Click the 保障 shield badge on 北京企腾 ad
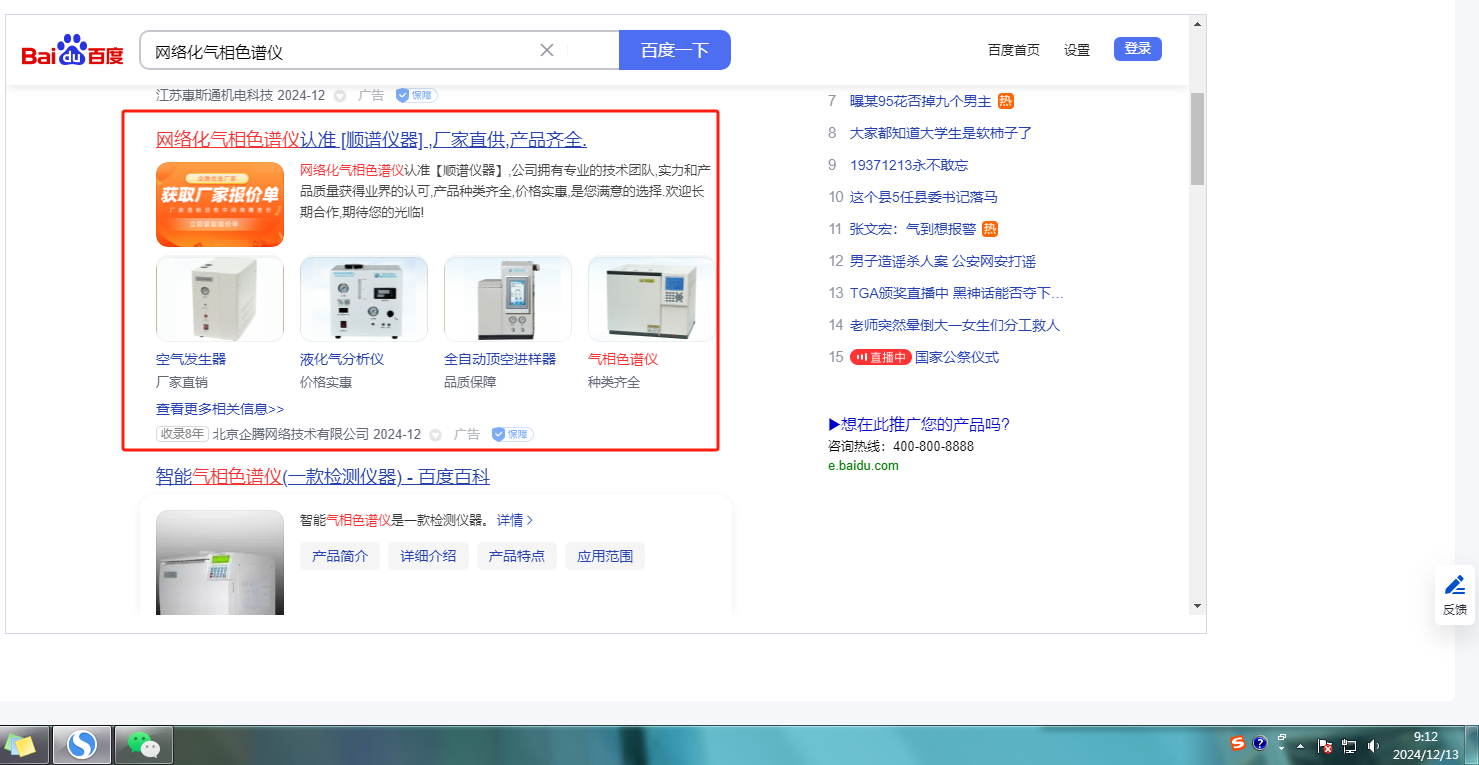 click(x=512, y=435)
